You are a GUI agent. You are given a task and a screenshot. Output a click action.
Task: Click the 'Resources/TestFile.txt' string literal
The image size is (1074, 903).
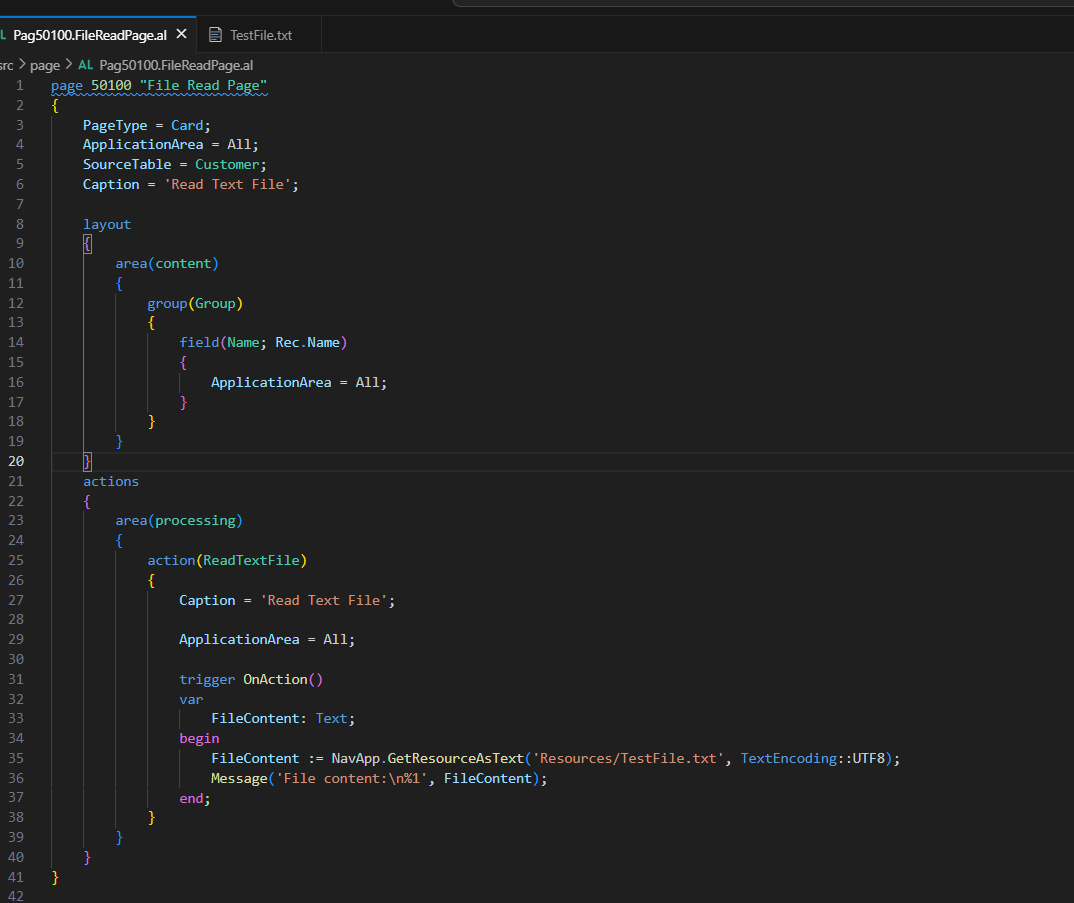pyautogui.click(x=628, y=758)
